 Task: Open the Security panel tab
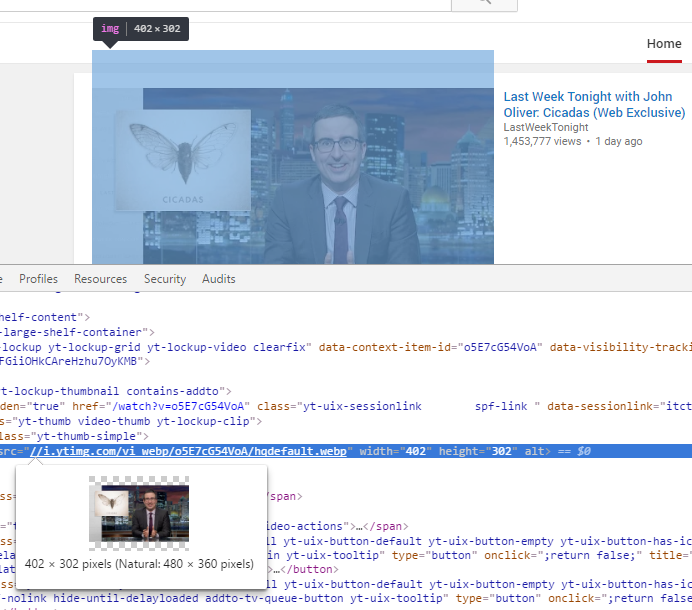click(x=165, y=279)
